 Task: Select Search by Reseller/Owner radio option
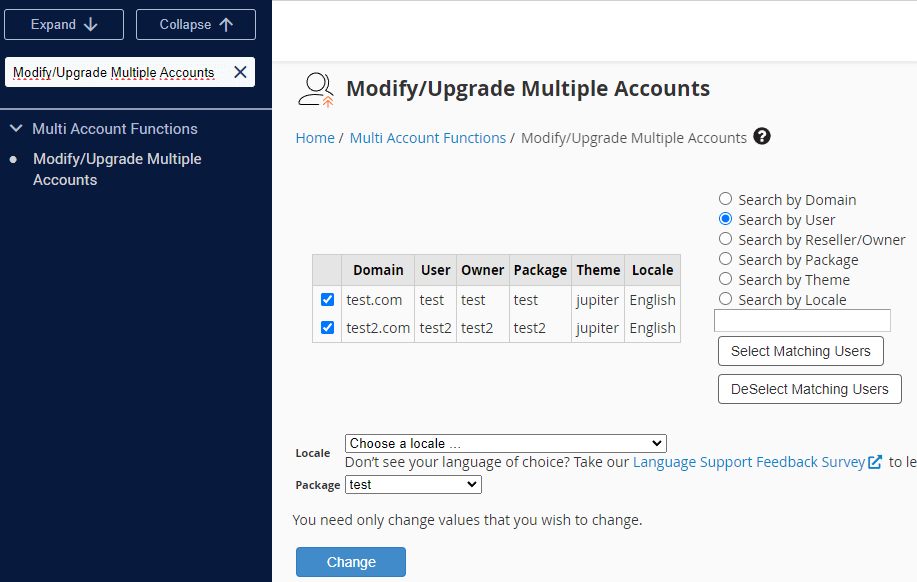pos(726,240)
